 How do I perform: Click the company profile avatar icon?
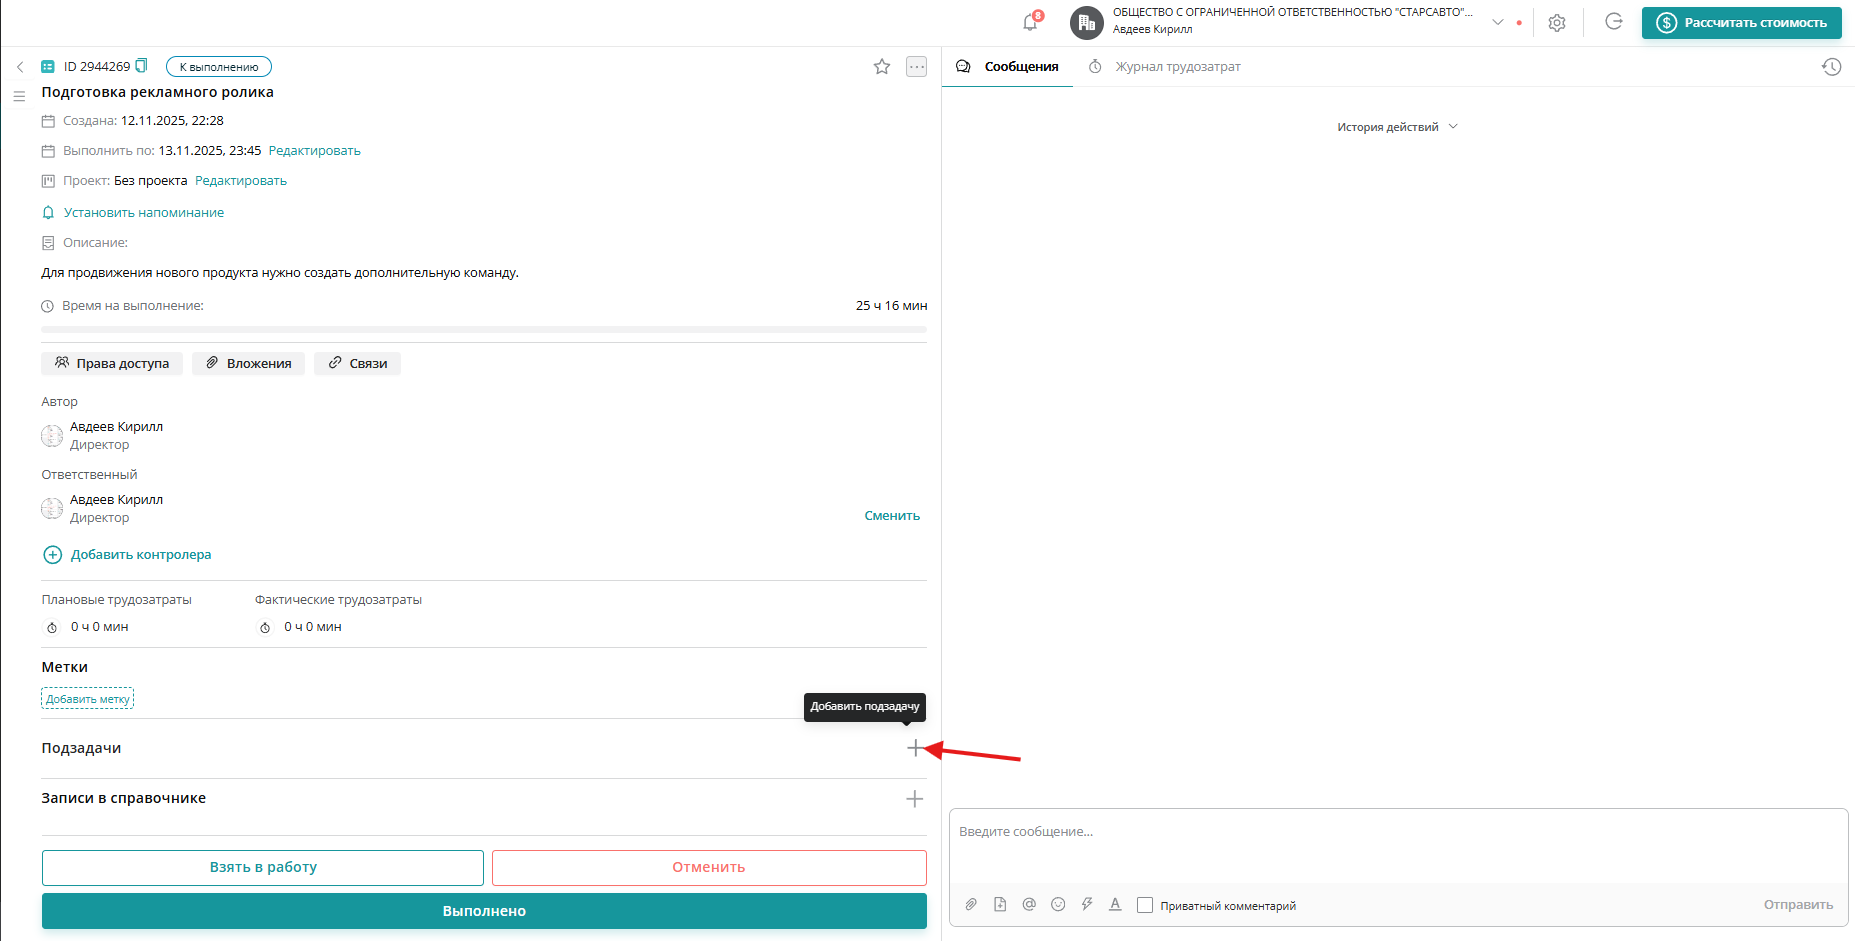(1086, 22)
